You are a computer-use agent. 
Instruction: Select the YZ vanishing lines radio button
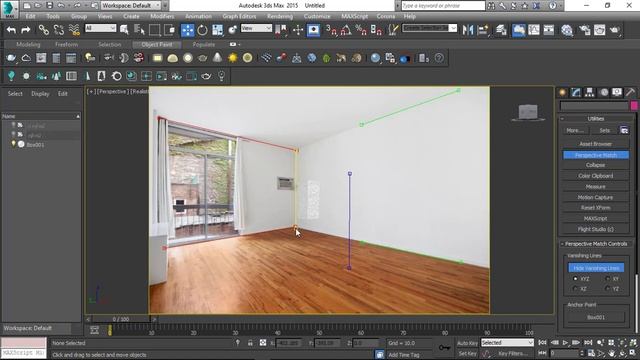pos(608,289)
